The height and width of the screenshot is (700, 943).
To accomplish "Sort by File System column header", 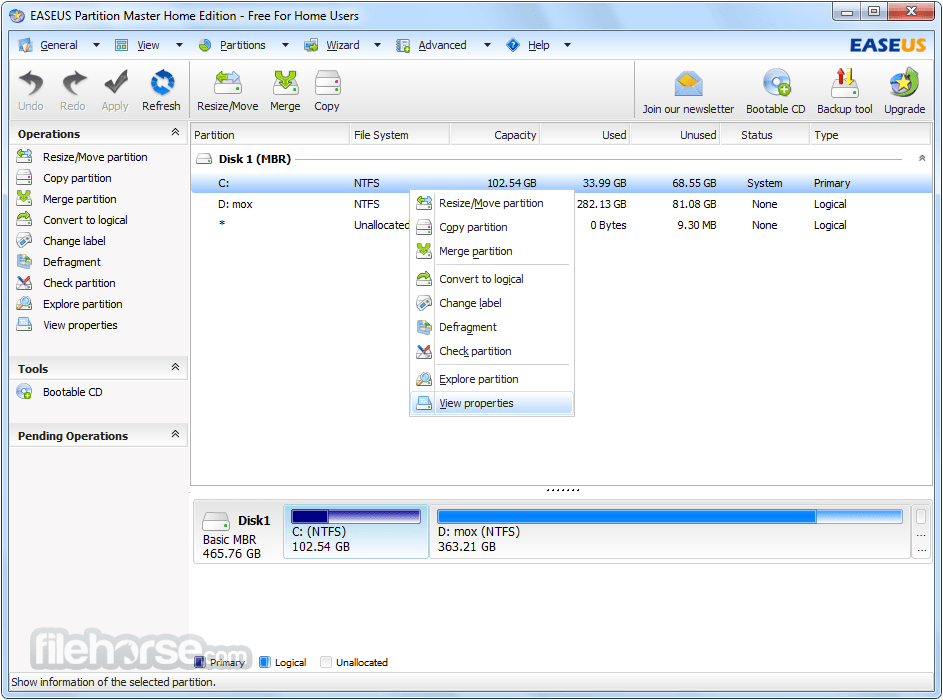I will (399, 135).
